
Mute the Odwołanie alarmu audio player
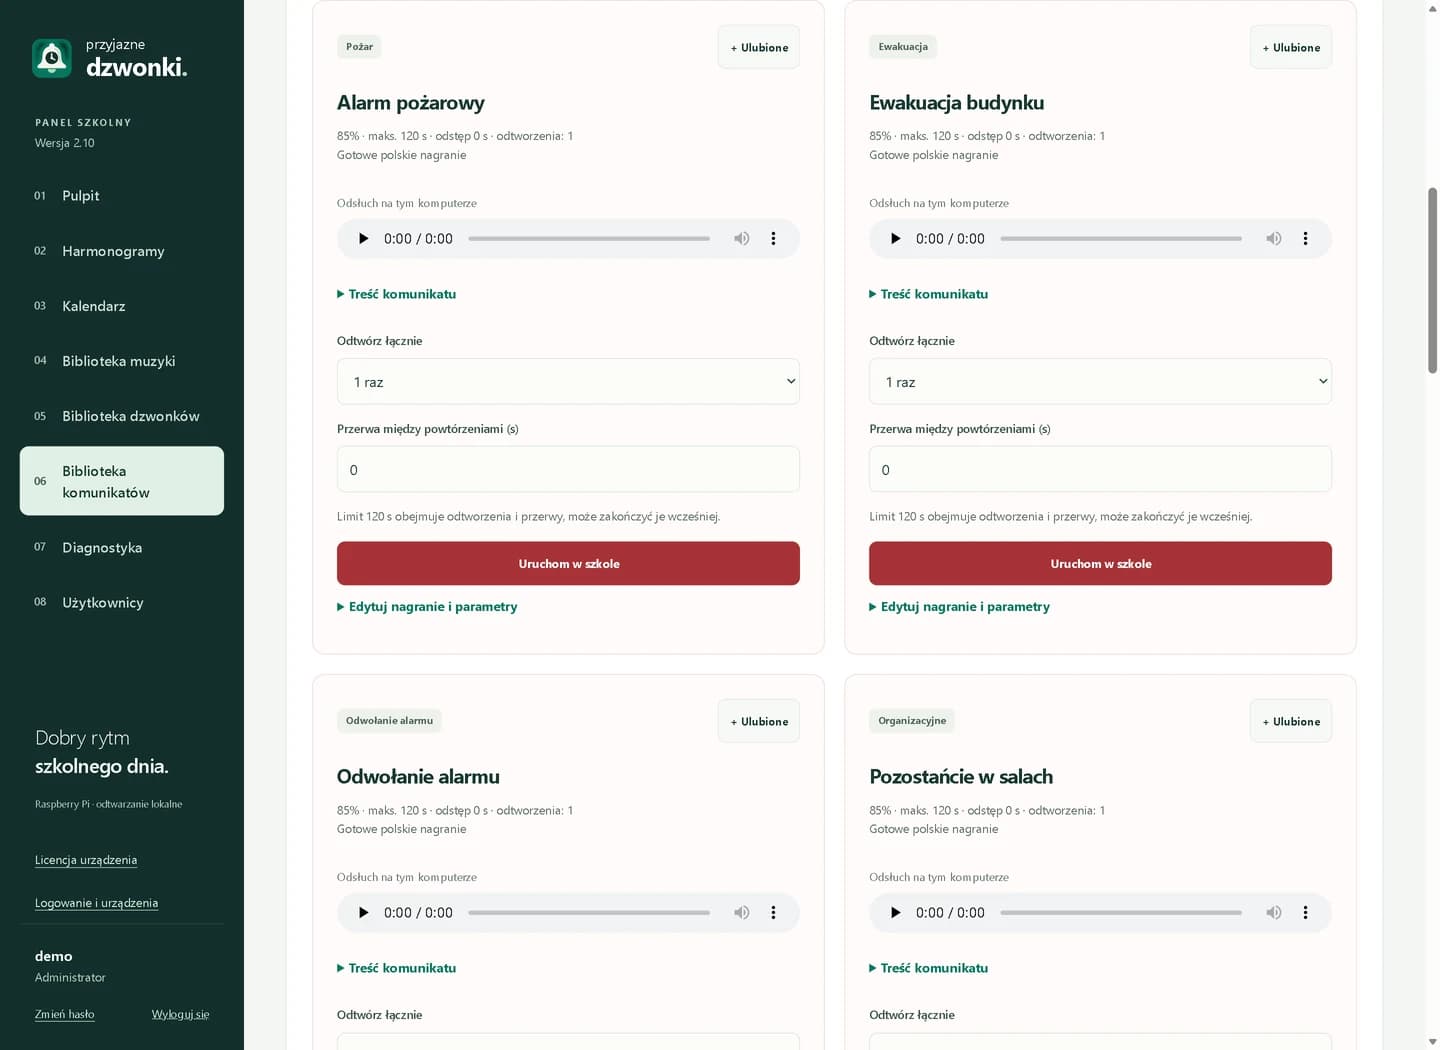pyautogui.click(x=741, y=913)
